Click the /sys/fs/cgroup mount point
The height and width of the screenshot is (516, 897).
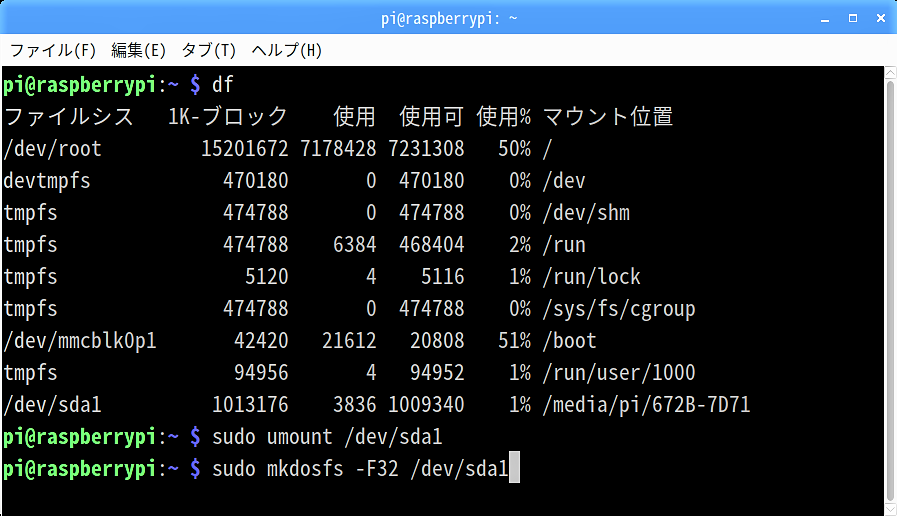(x=618, y=309)
